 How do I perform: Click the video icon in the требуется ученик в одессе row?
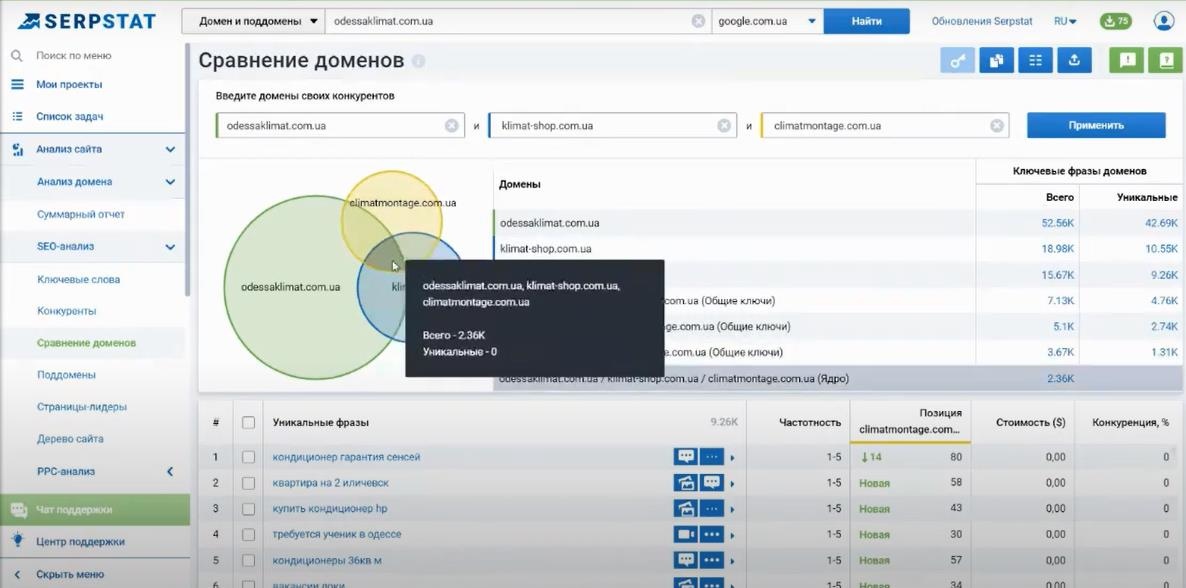point(686,534)
